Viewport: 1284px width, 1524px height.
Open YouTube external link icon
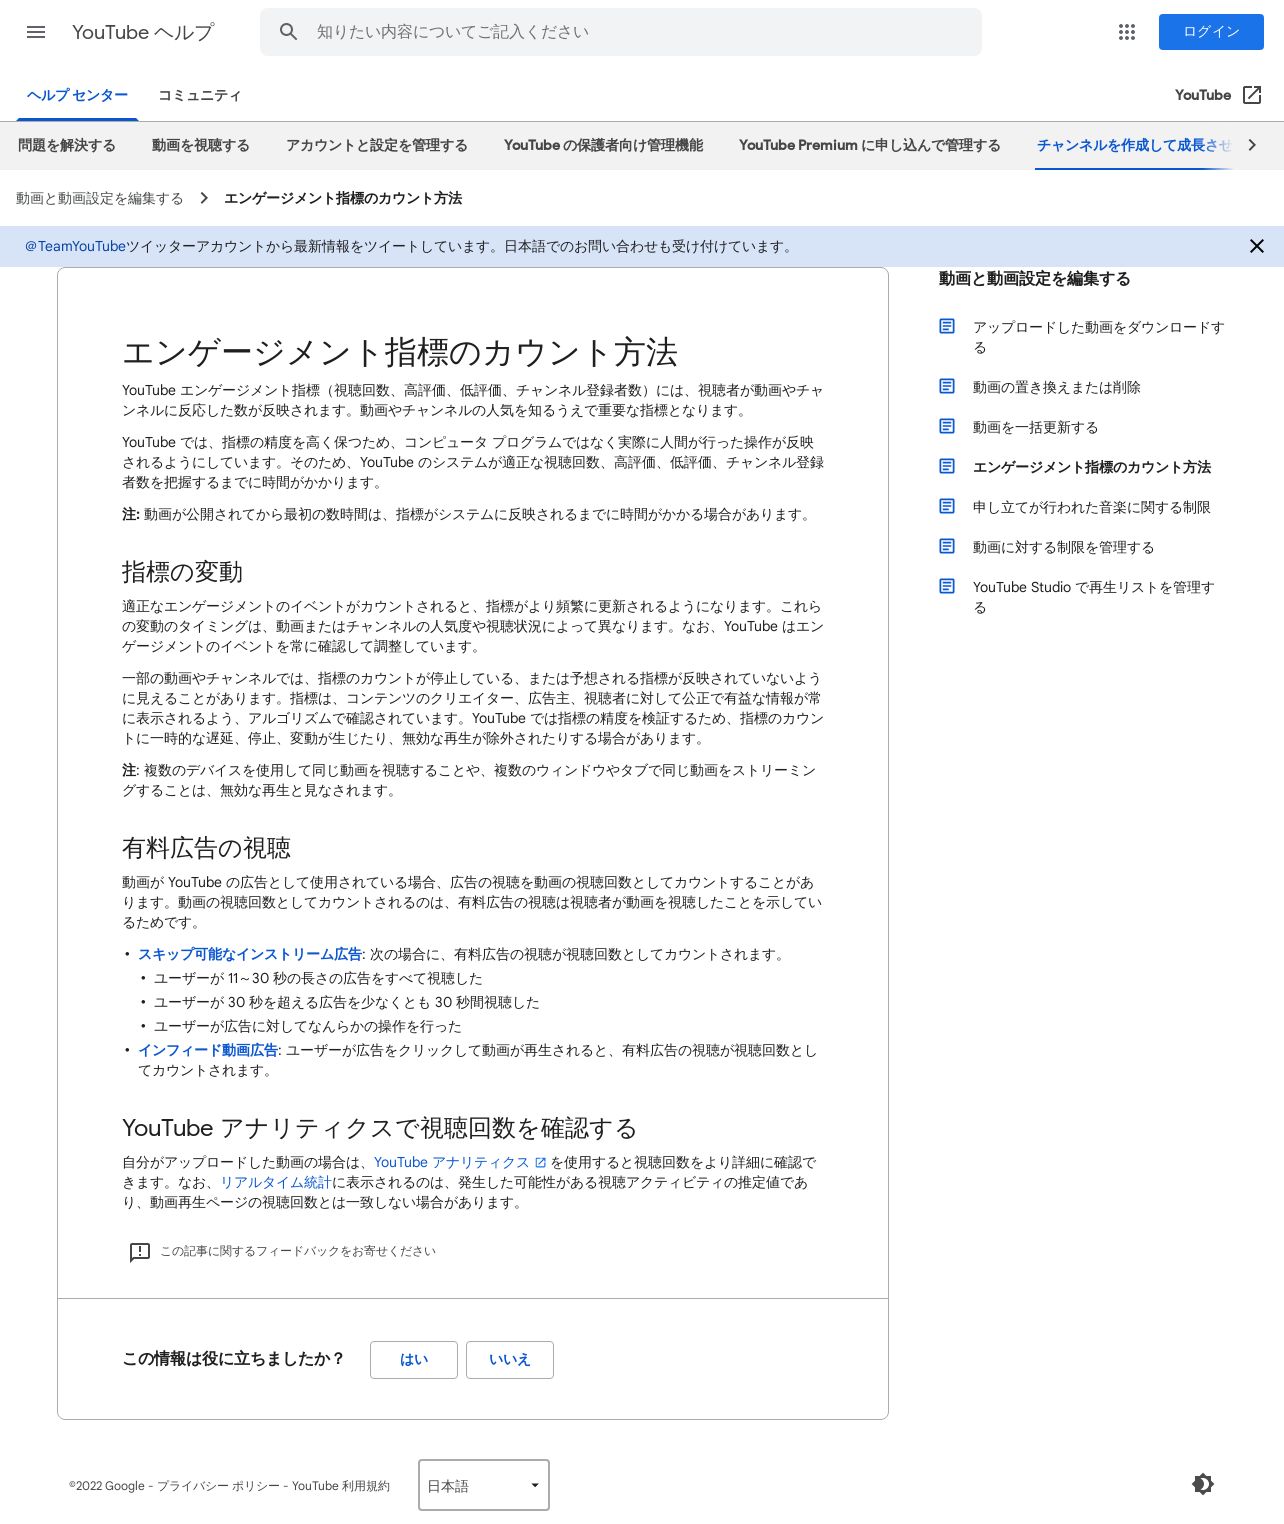click(x=1252, y=95)
